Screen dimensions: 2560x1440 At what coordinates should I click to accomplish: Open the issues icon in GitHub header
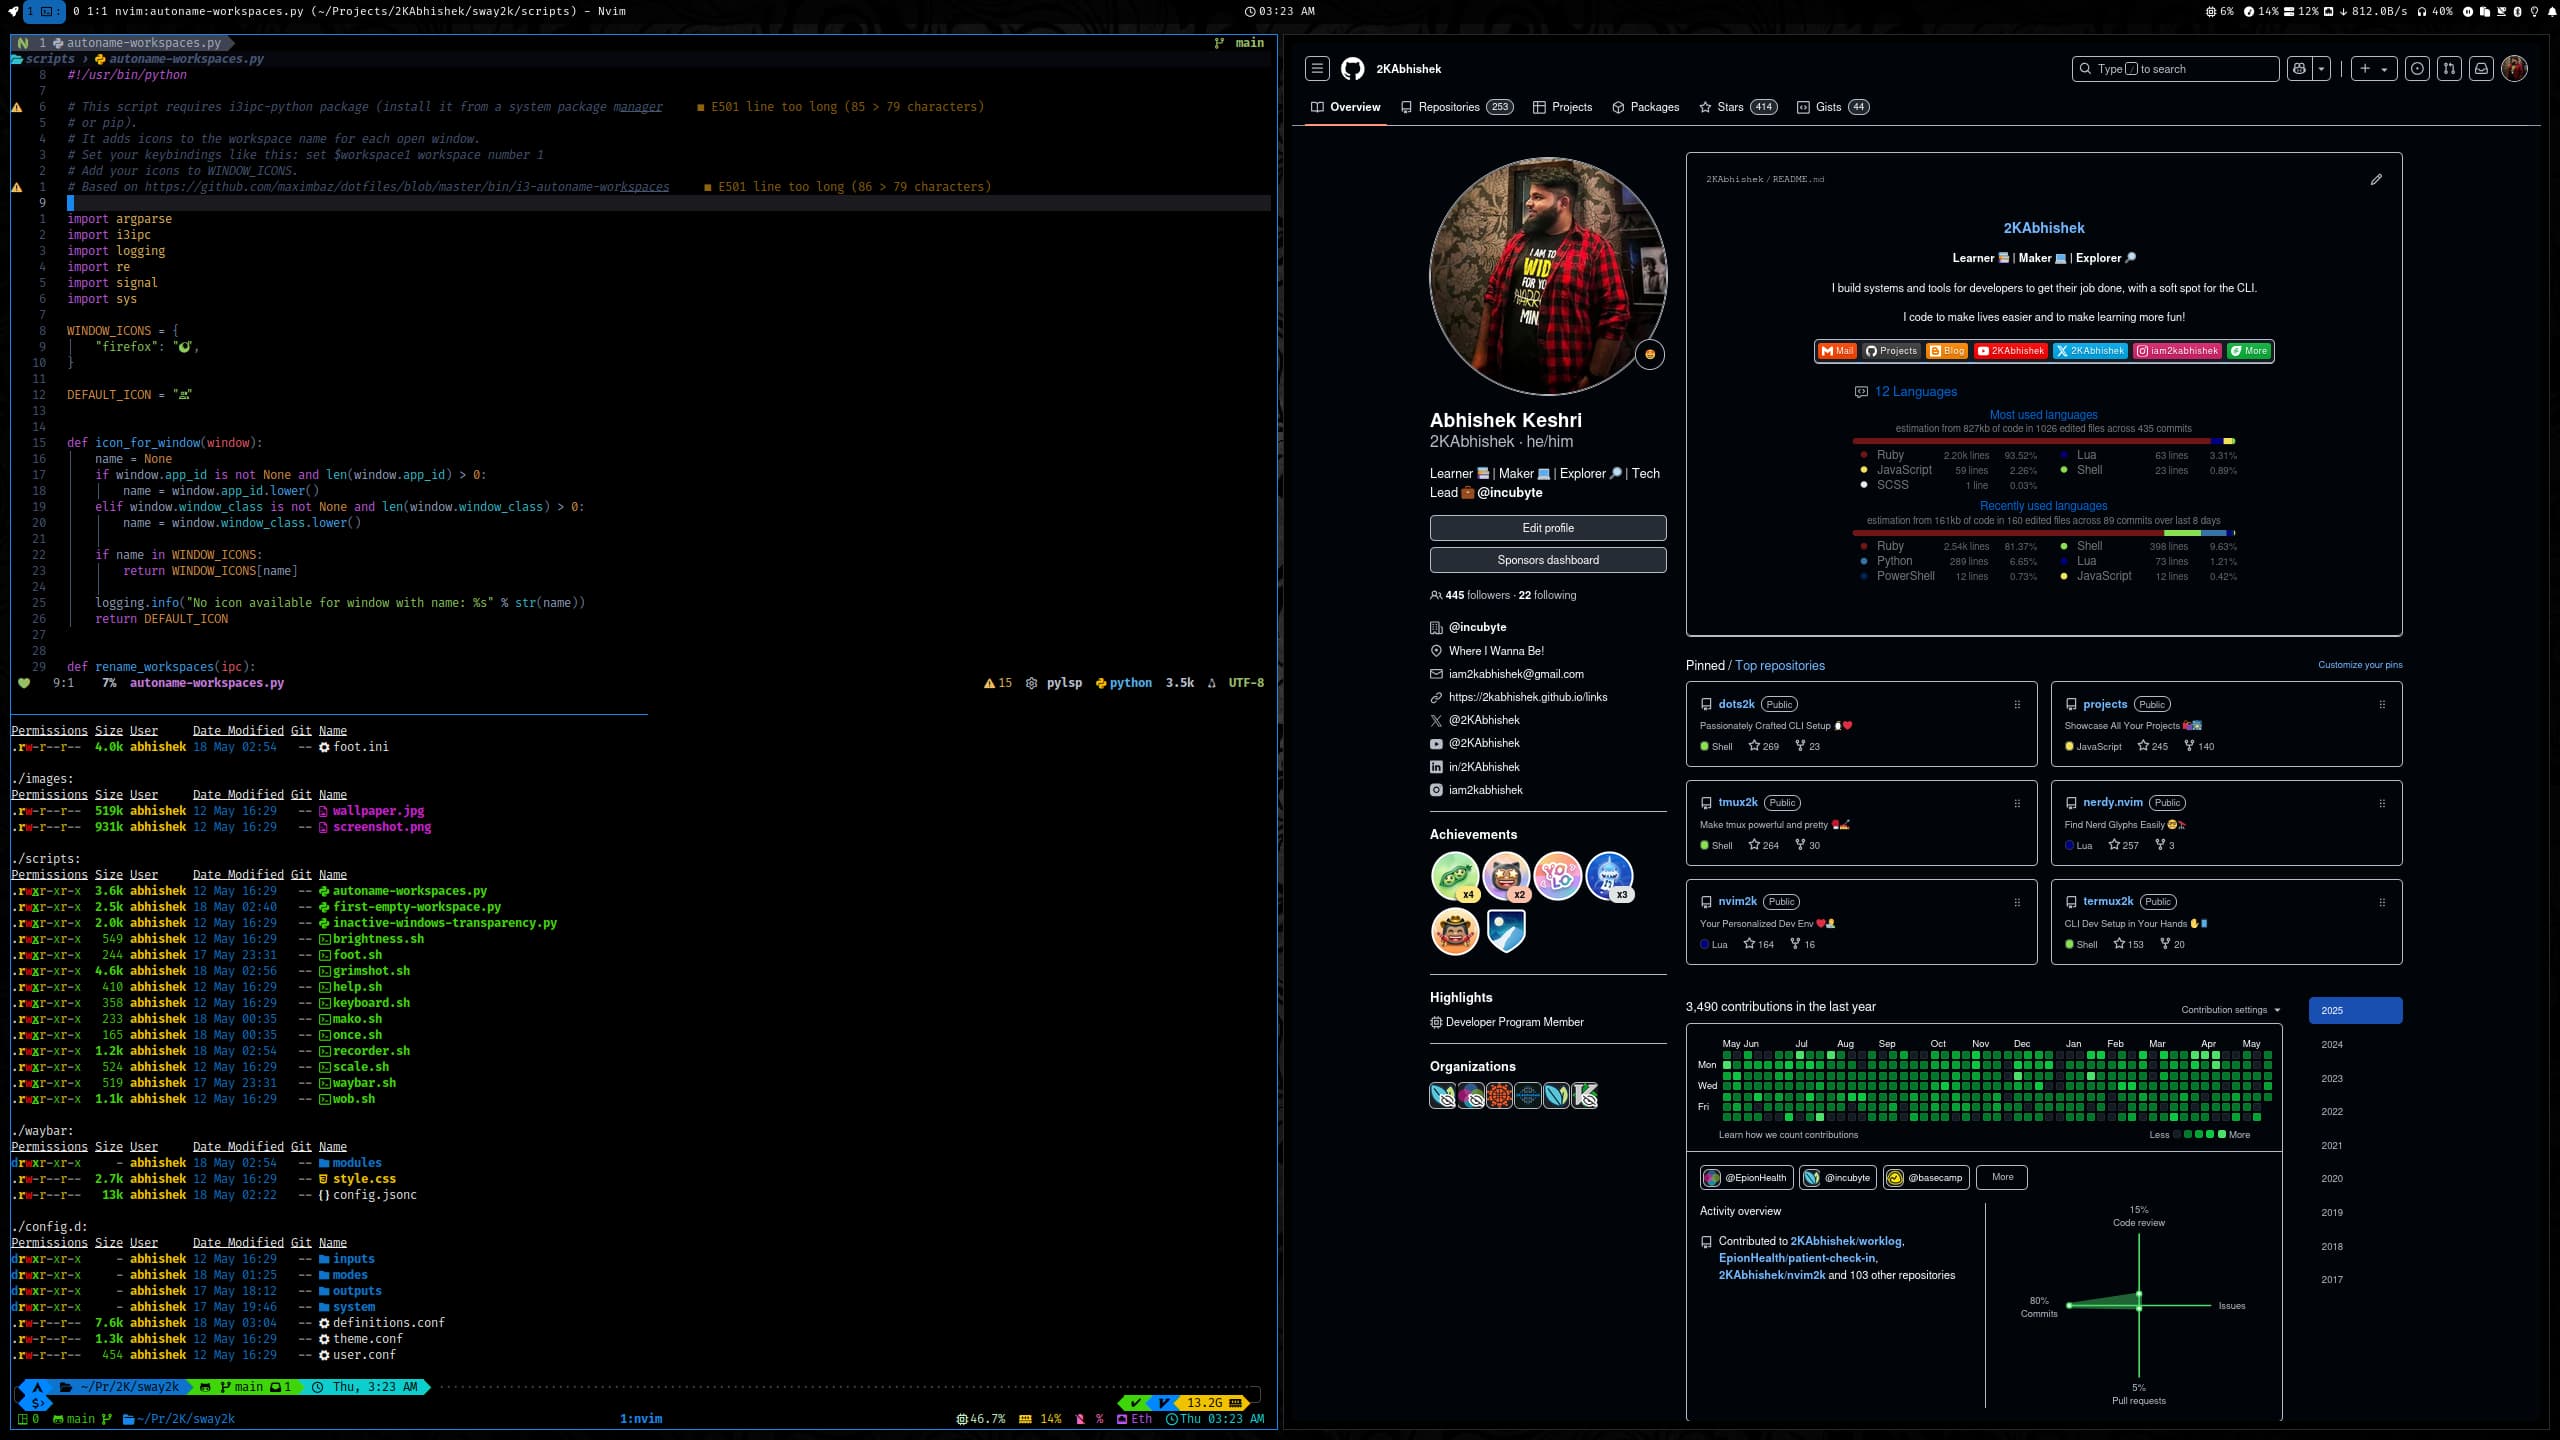click(2417, 69)
